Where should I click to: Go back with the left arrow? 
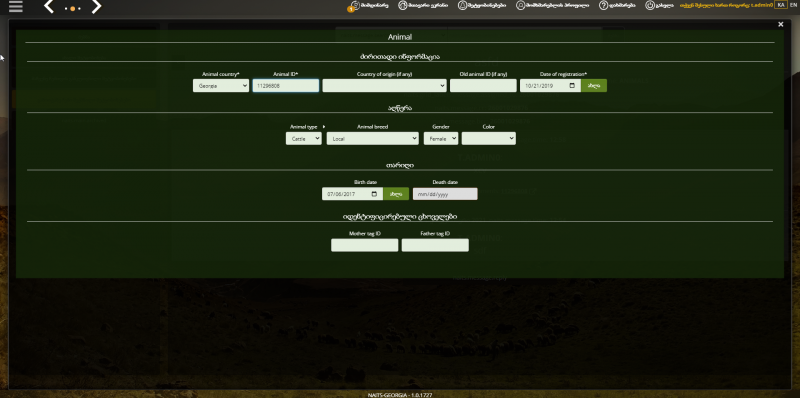49,7
